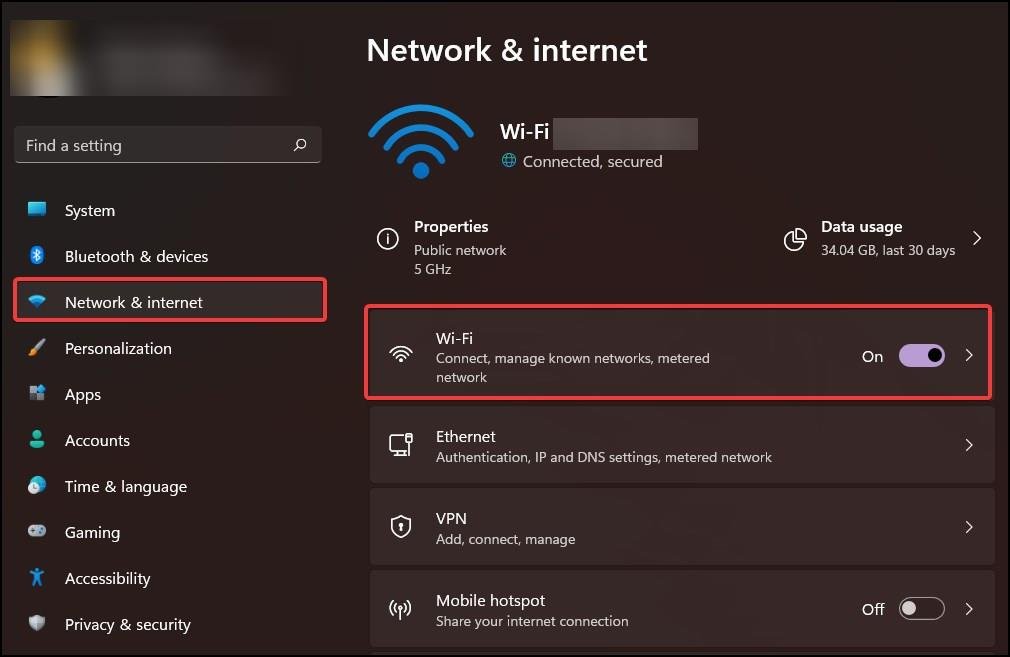Turn off the Wi-Fi toggle
Viewport: 1010px width, 657px height.
[x=922, y=356]
